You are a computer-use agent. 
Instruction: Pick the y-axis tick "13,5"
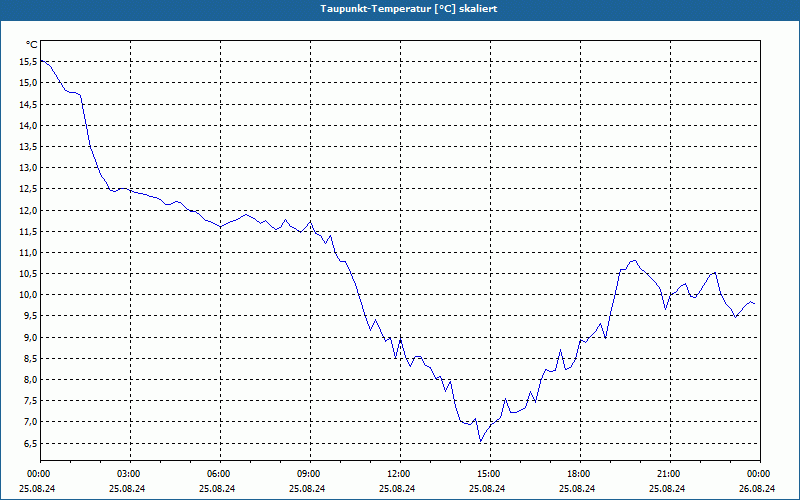(28, 147)
